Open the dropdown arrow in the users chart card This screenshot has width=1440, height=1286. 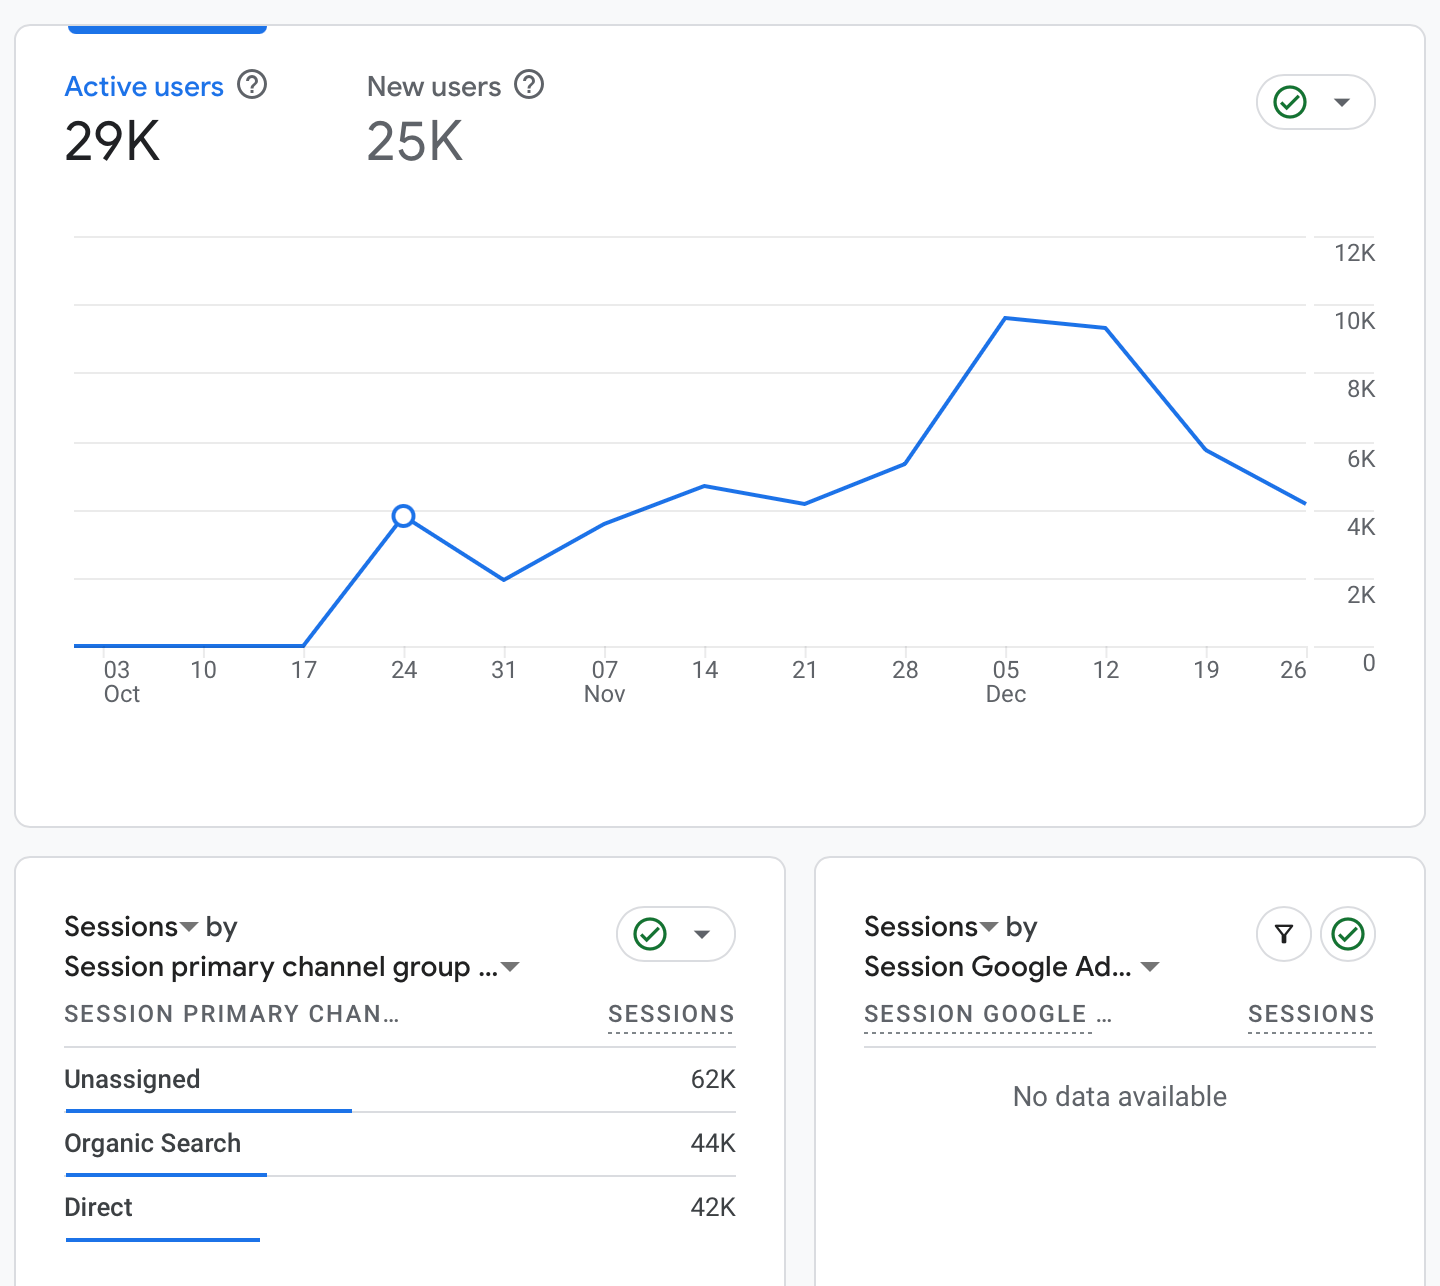(1342, 102)
